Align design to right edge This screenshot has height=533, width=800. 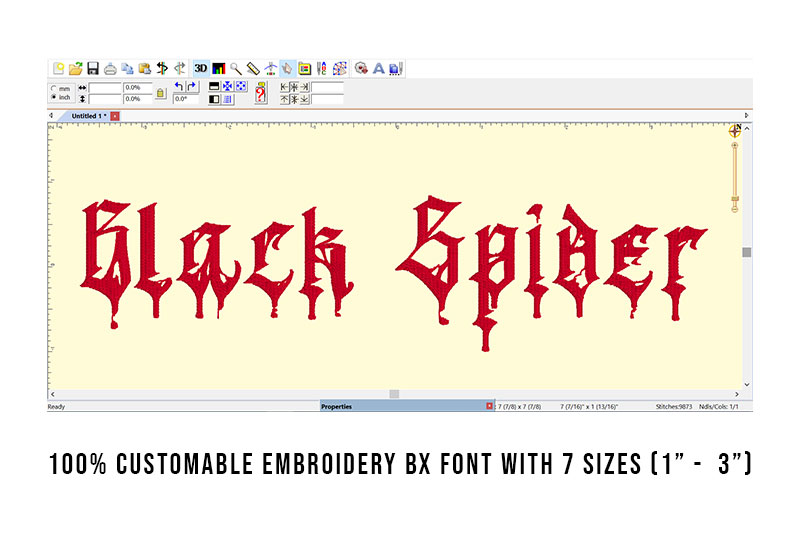tap(305, 87)
